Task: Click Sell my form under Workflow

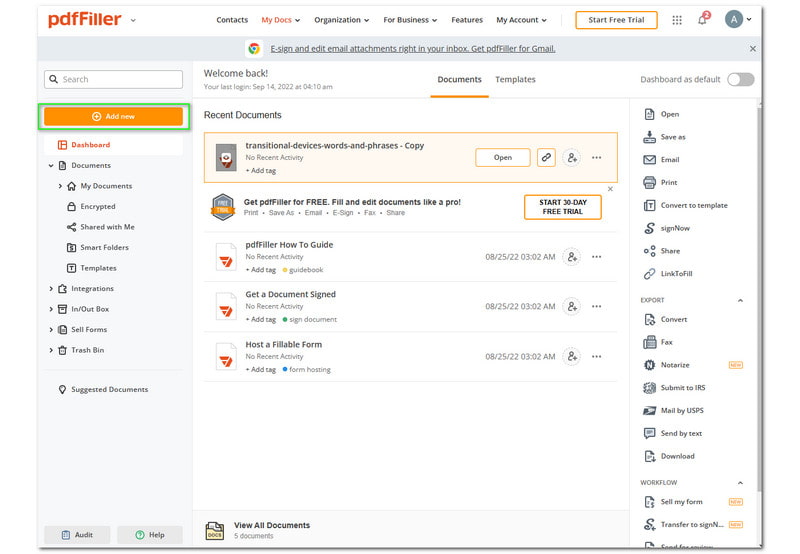Action: (x=672, y=502)
